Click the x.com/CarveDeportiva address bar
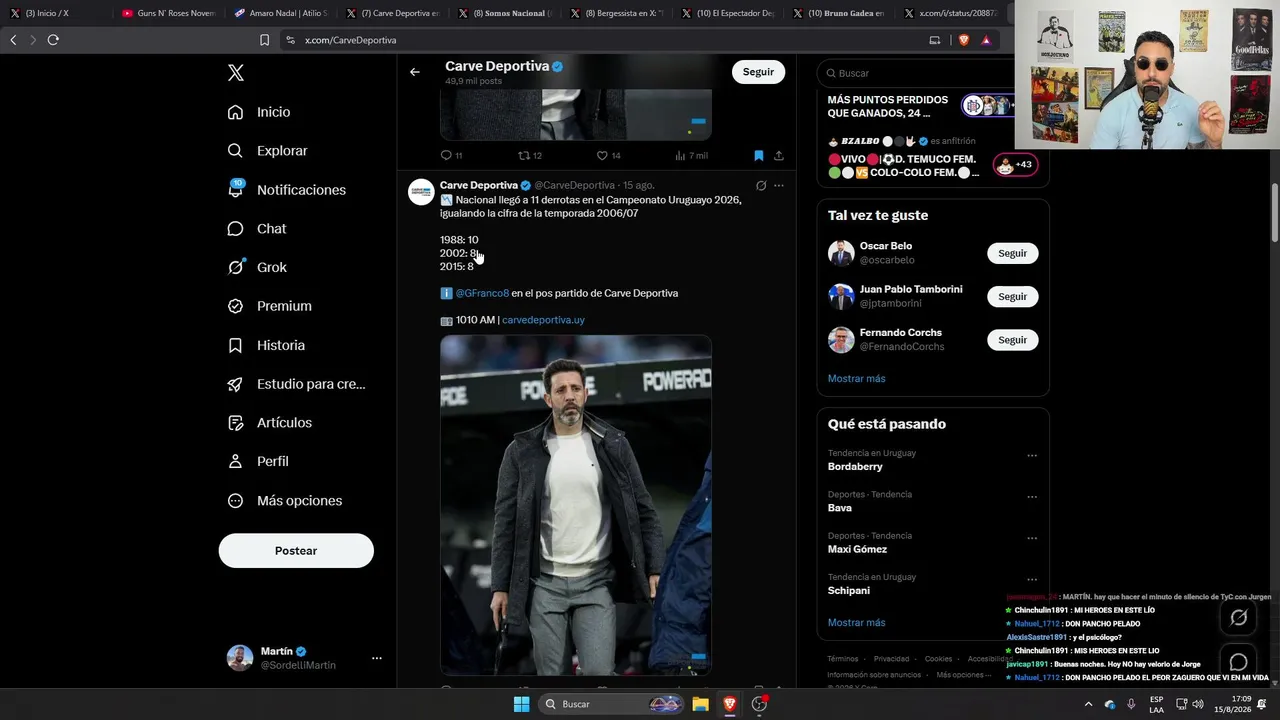The height and width of the screenshot is (720, 1280). coord(600,40)
